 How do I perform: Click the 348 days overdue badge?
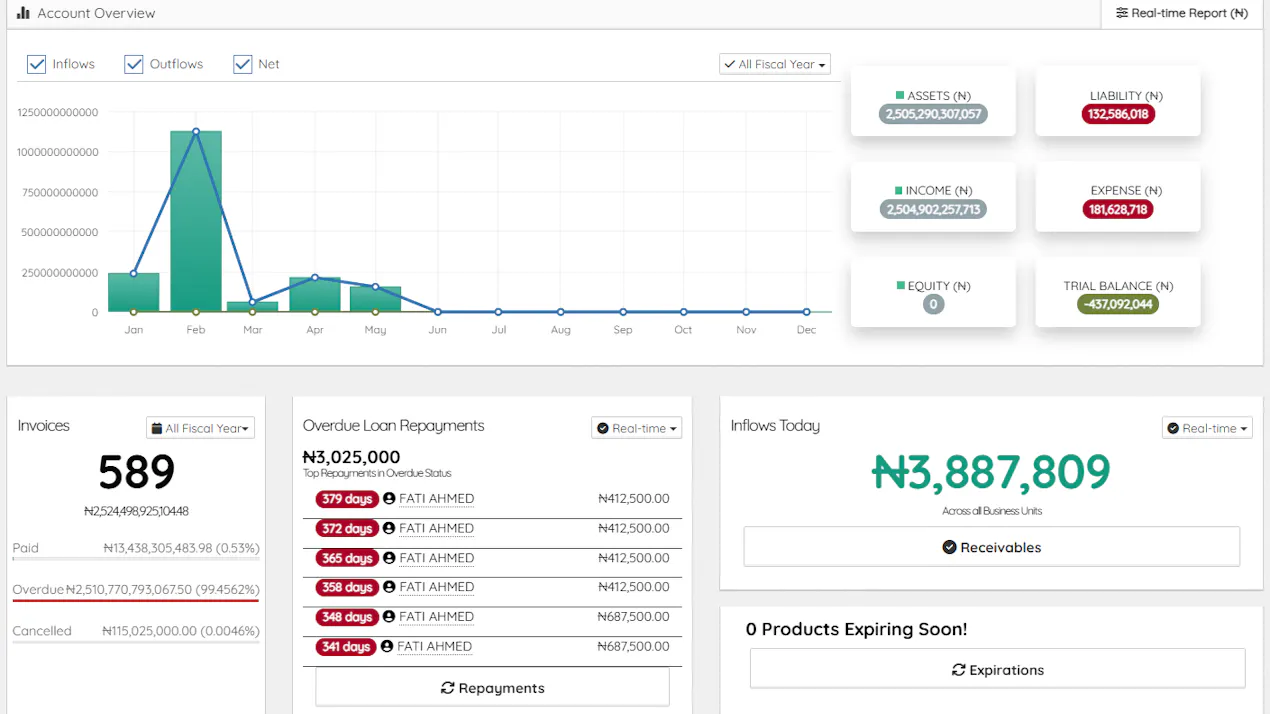pyautogui.click(x=346, y=617)
